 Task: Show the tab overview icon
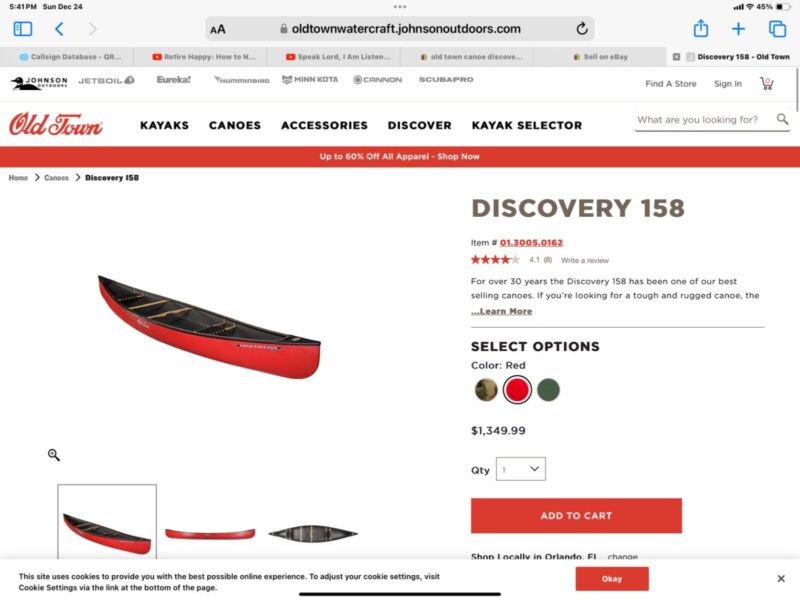pyautogui.click(x=777, y=29)
